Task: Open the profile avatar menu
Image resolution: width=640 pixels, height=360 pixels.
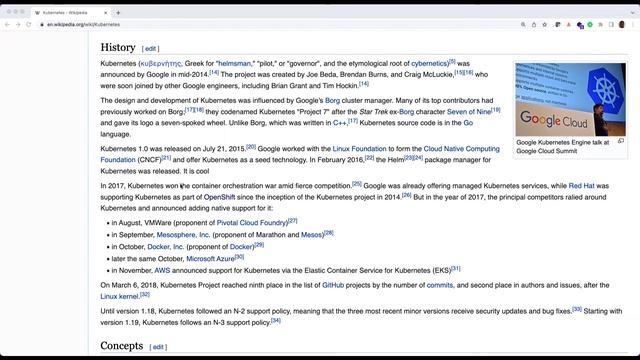Action: coord(622,24)
